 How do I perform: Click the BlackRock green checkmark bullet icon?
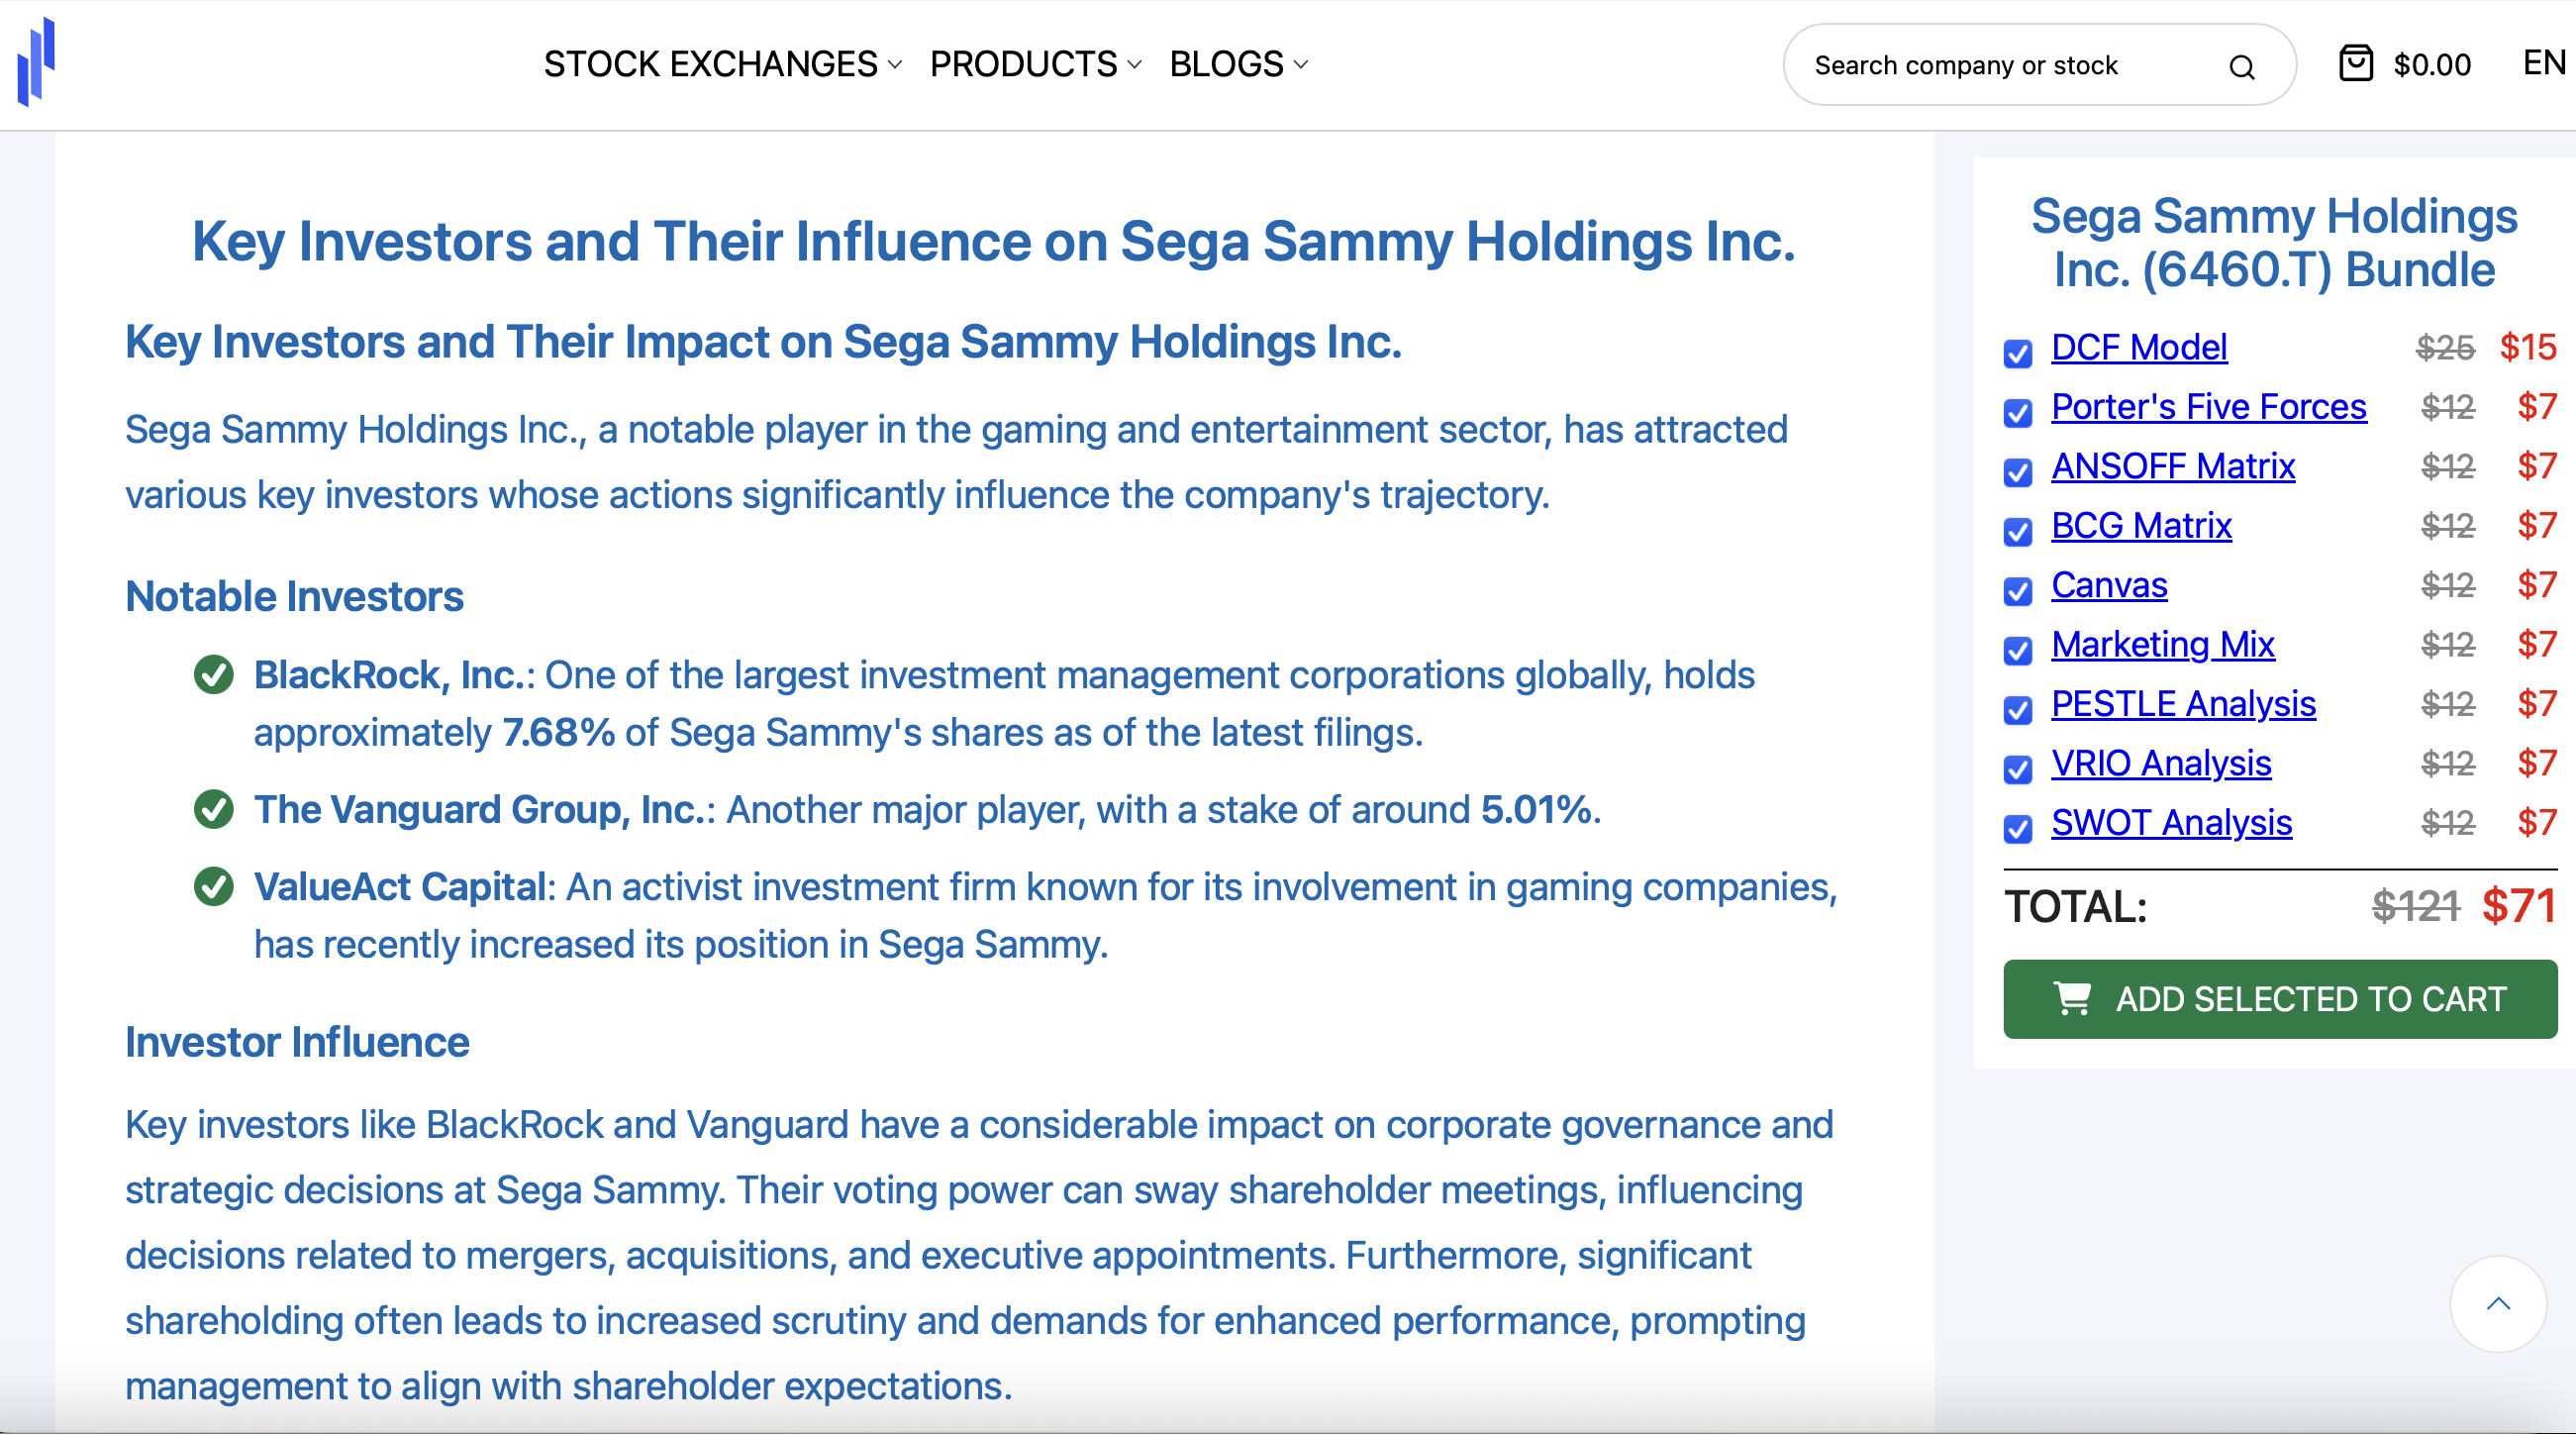pos(213,675)
